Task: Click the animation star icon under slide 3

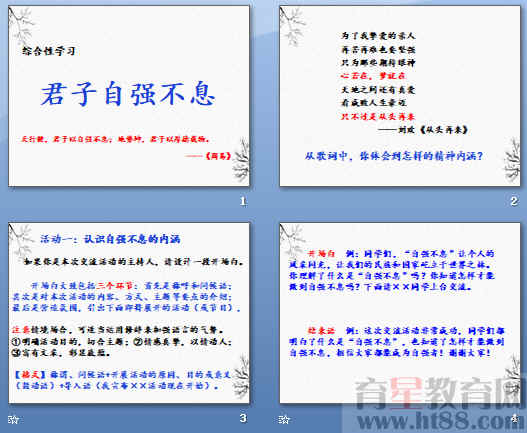Action: pos(14,420)
